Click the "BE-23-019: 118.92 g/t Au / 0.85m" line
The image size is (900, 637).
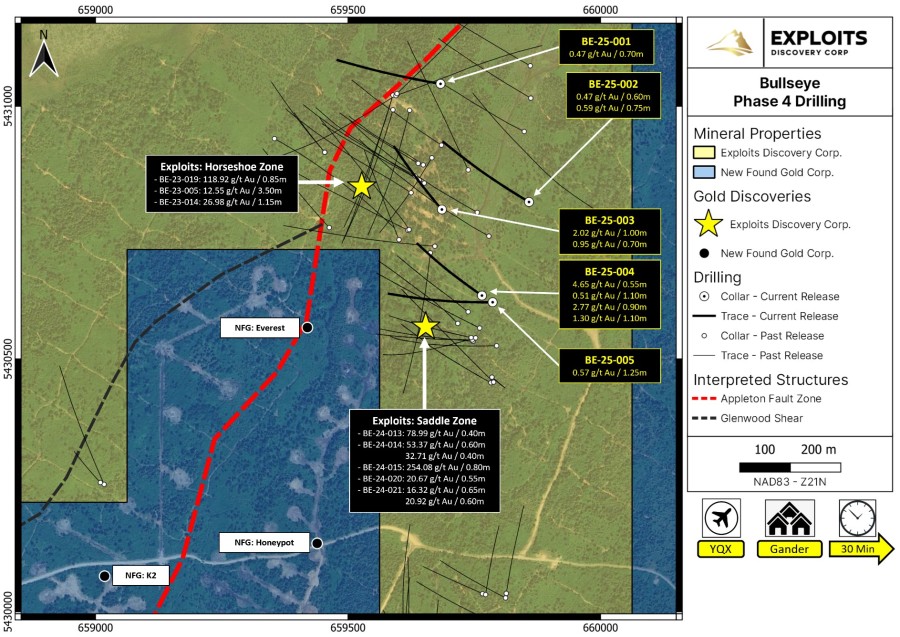click(220, 179)
